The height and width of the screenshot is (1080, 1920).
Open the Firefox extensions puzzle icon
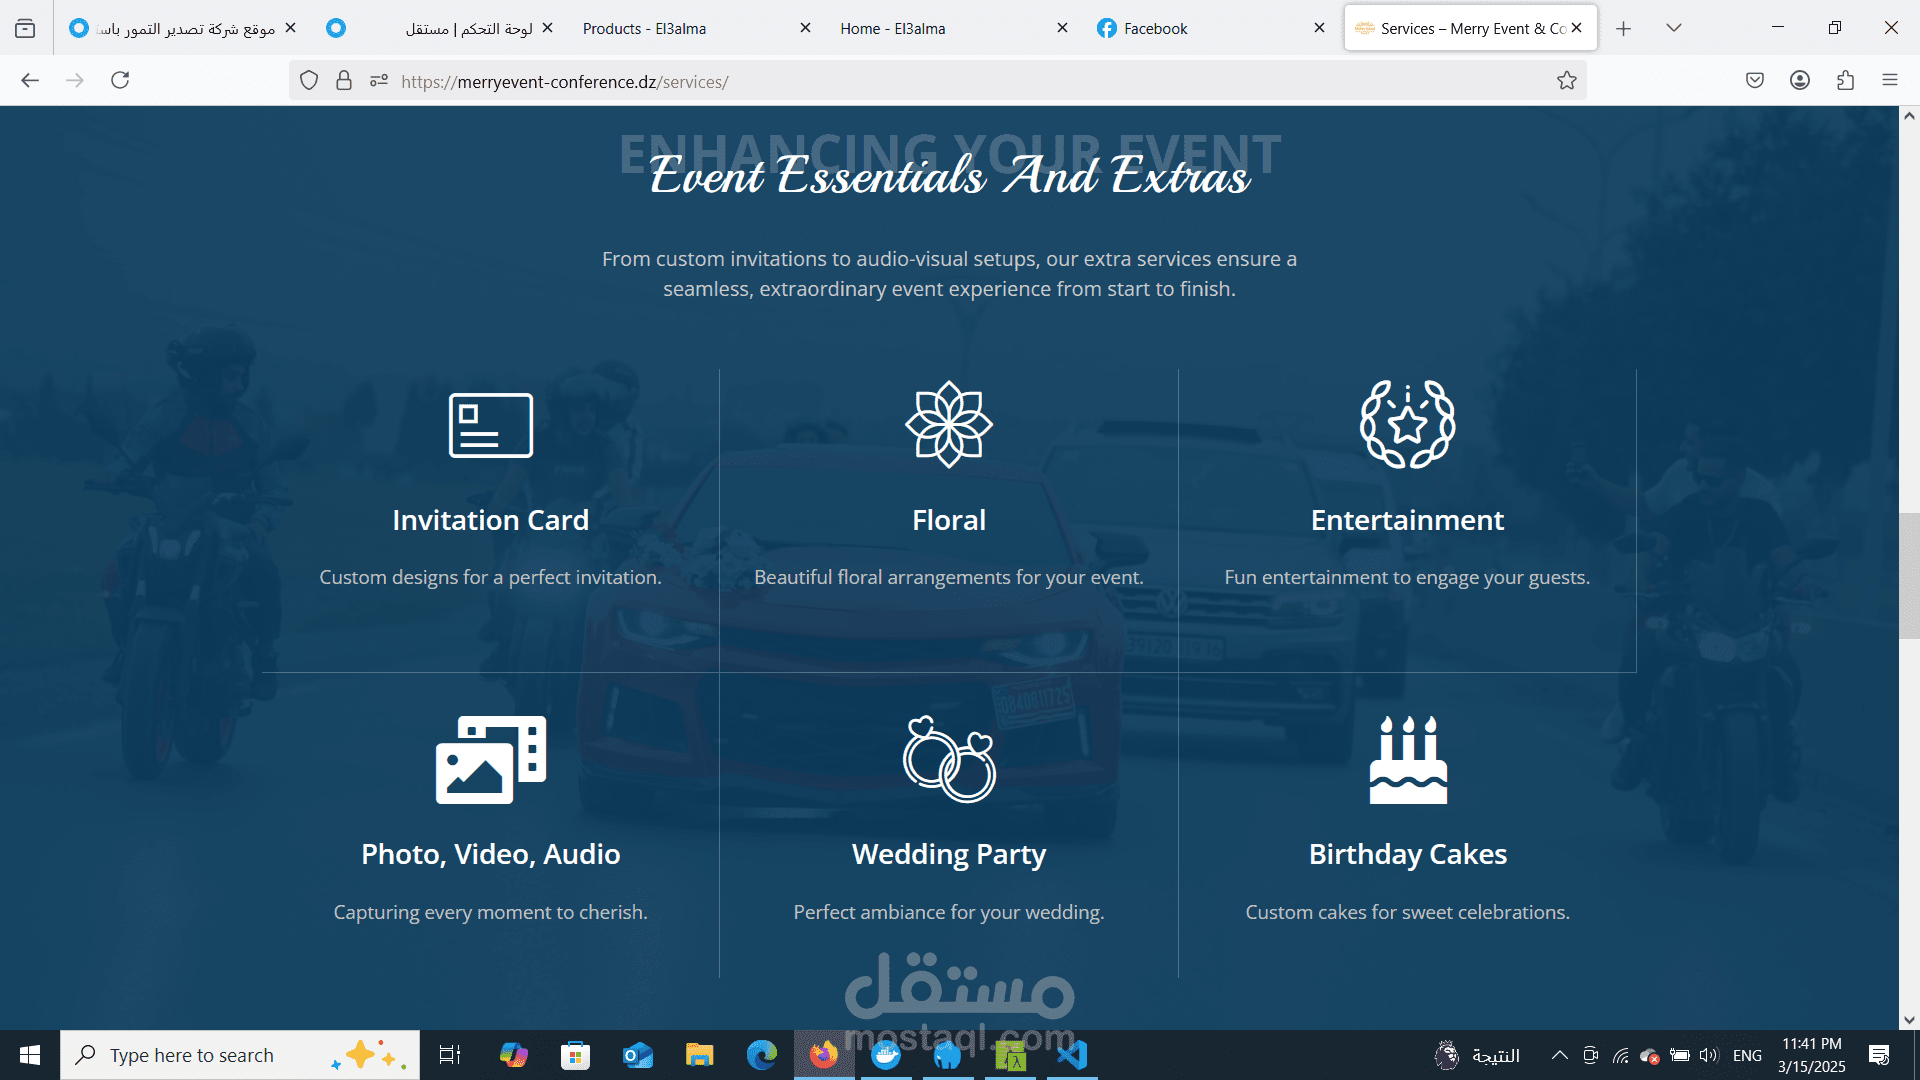coord(1845,81)
